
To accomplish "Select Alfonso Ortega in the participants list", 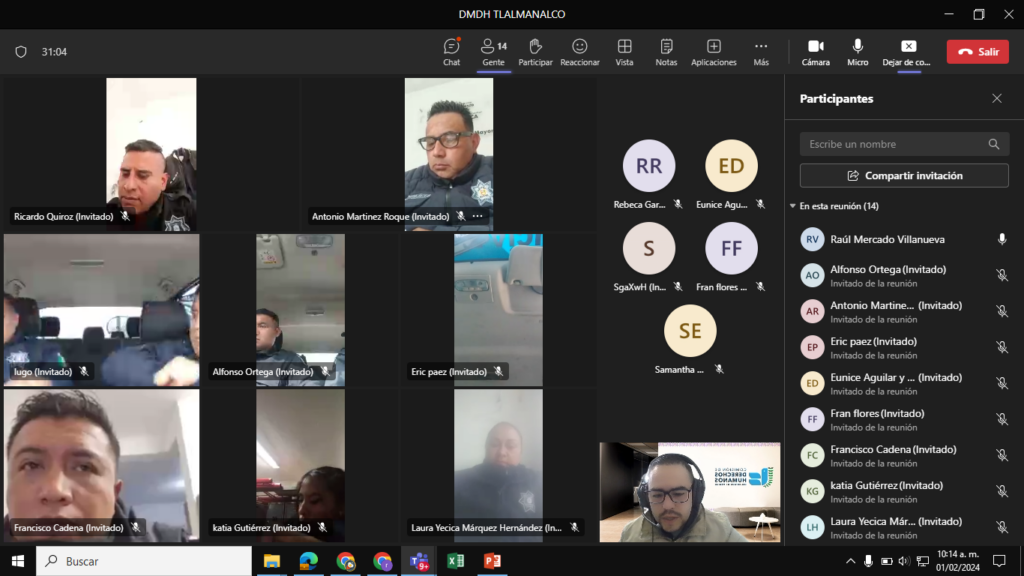I will 888,275.
